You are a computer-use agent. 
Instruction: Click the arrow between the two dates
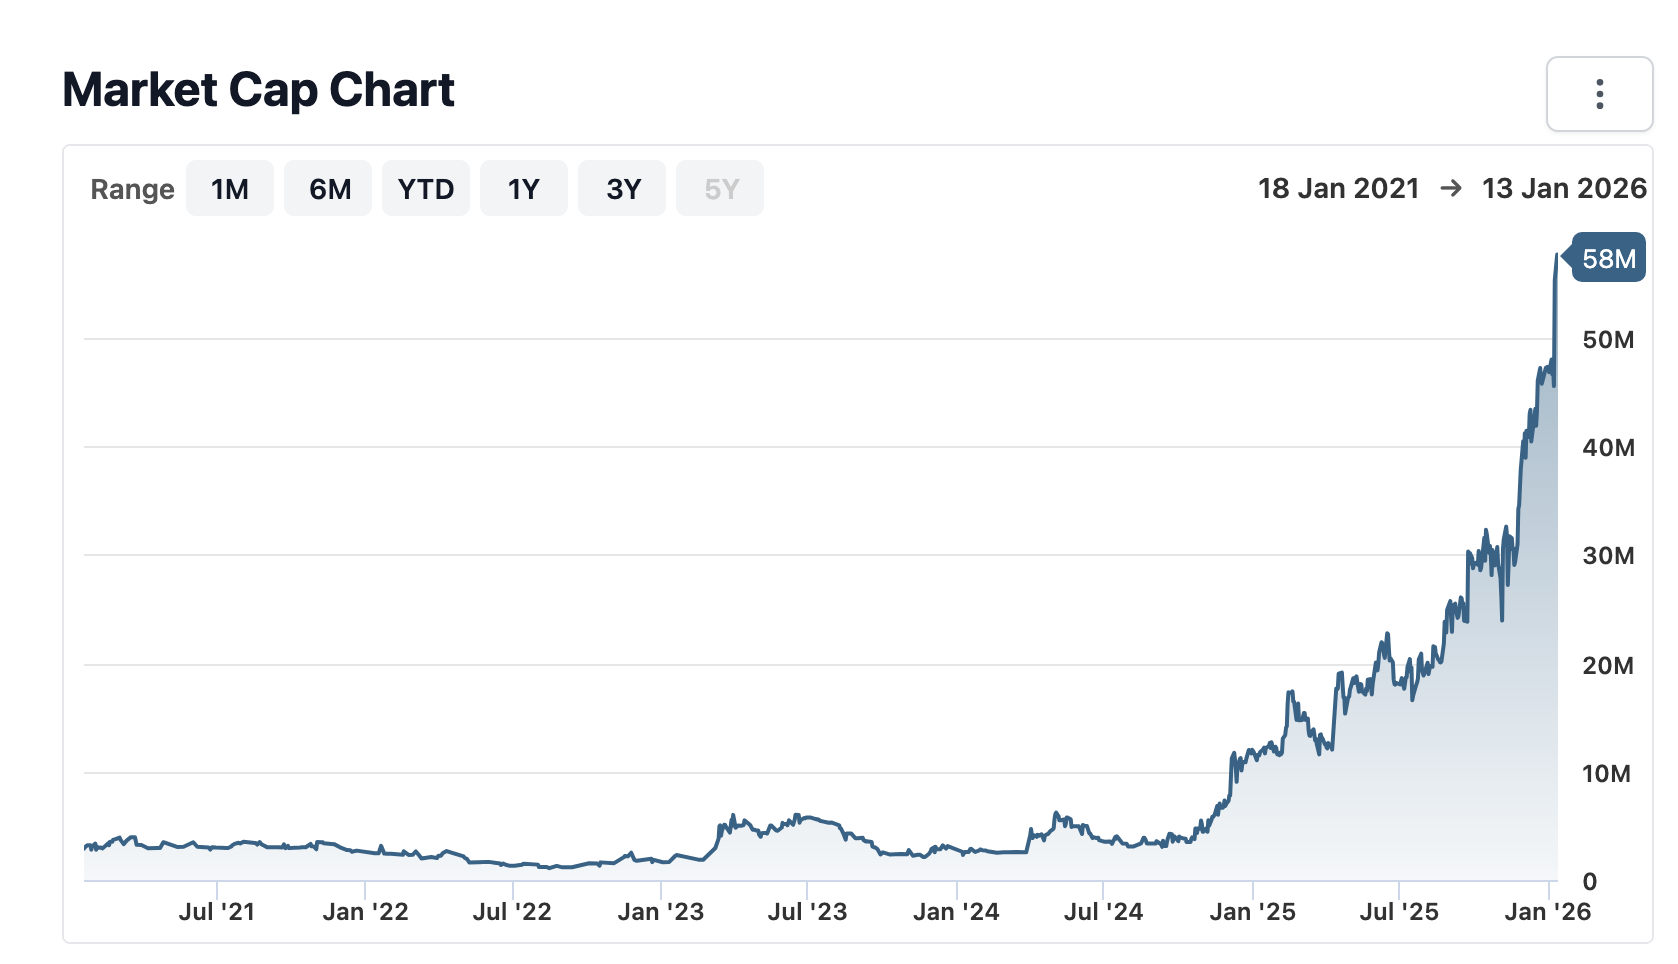1450,189
